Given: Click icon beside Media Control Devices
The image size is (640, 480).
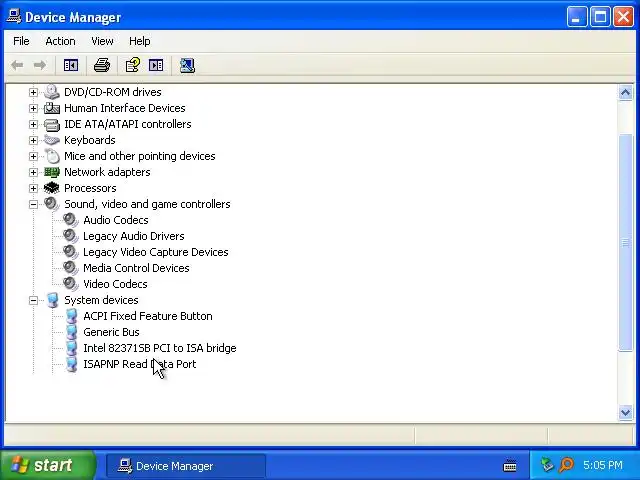Looking at the screenshot, I should (x=71, y=268).
